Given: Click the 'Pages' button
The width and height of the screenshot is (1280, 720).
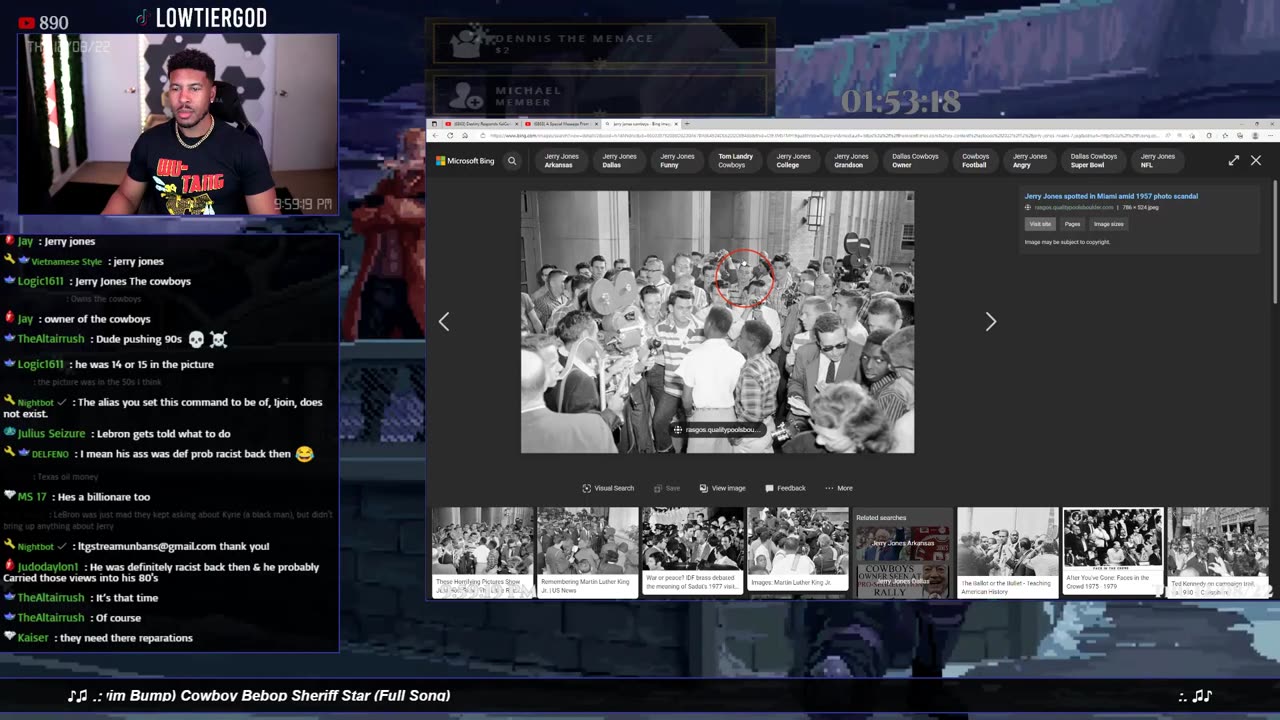Looking at the screenshot, I should coord(1072,224).
